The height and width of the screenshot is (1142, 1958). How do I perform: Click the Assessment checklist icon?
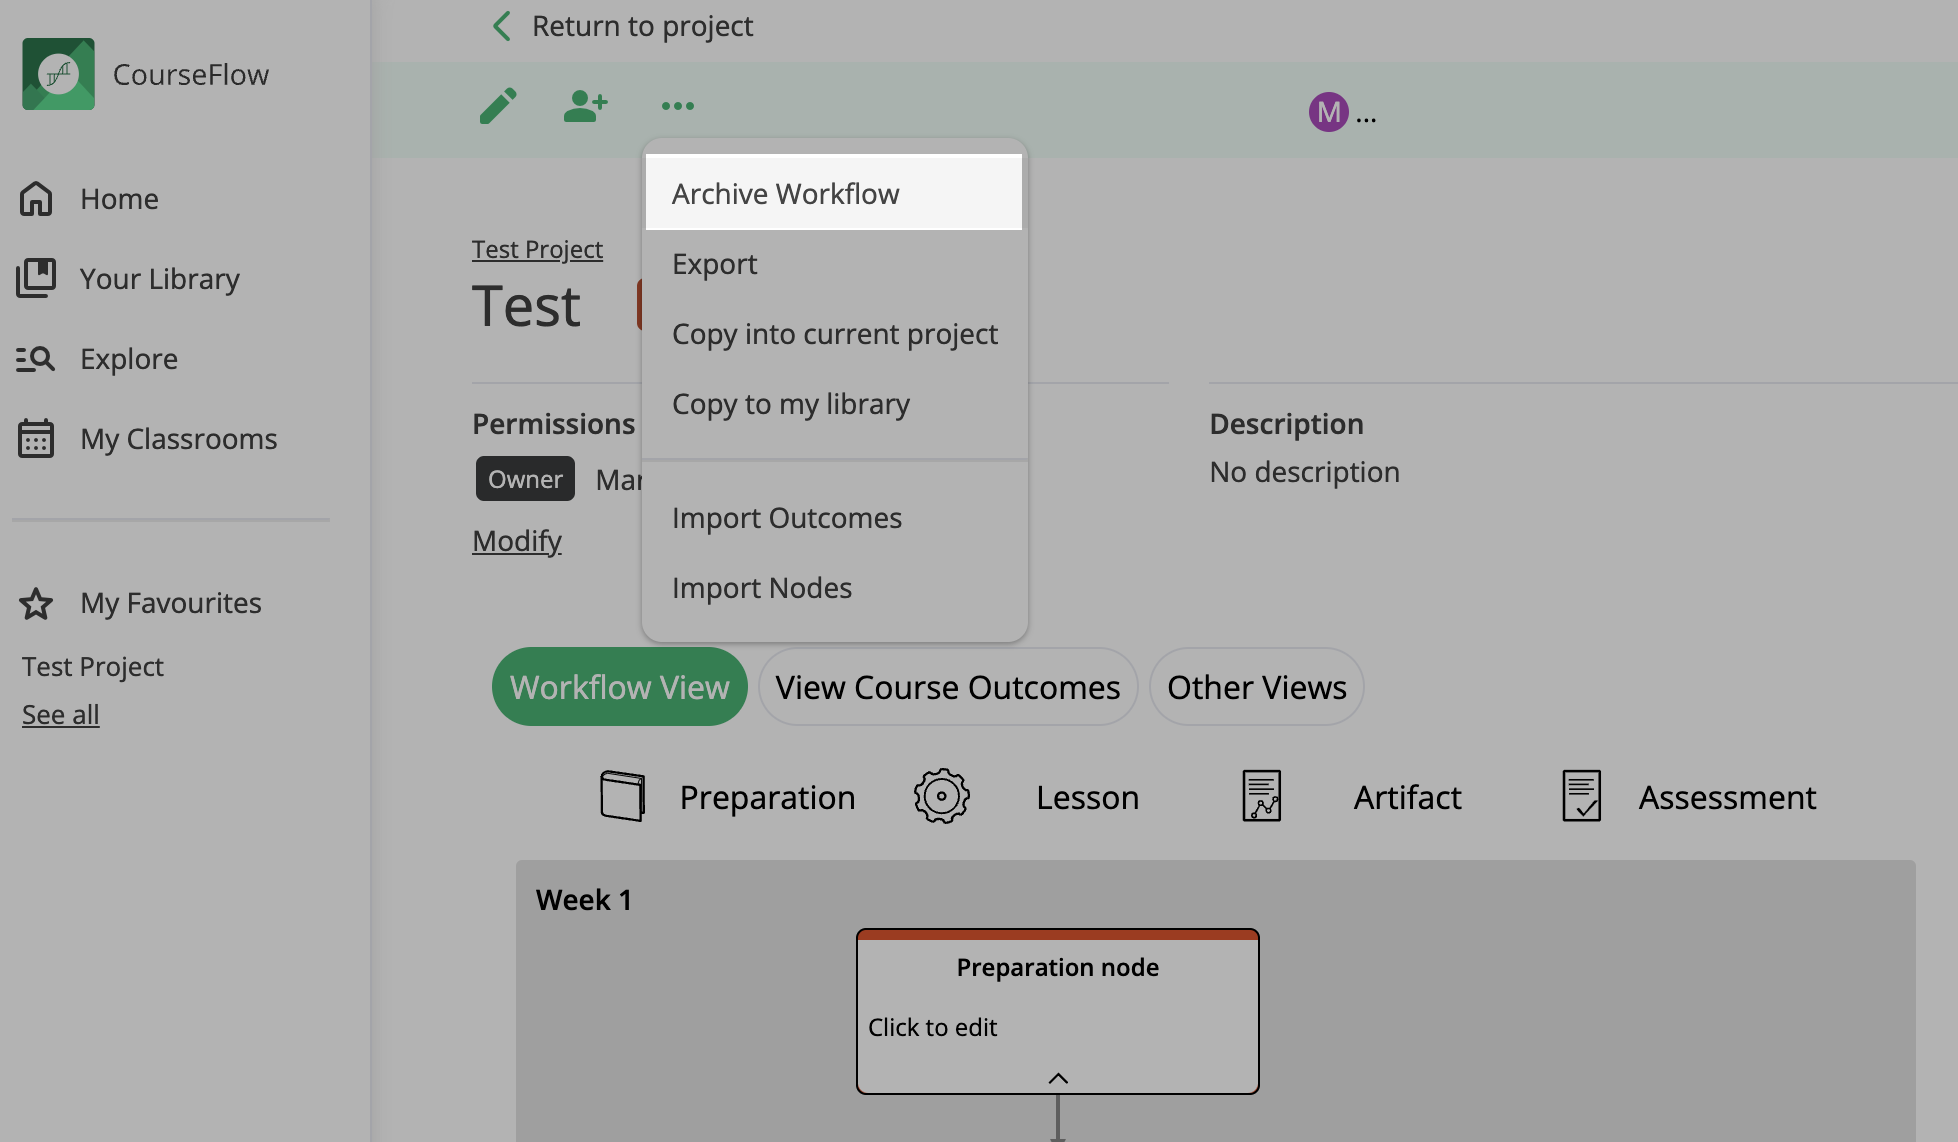click(1581, 796)
